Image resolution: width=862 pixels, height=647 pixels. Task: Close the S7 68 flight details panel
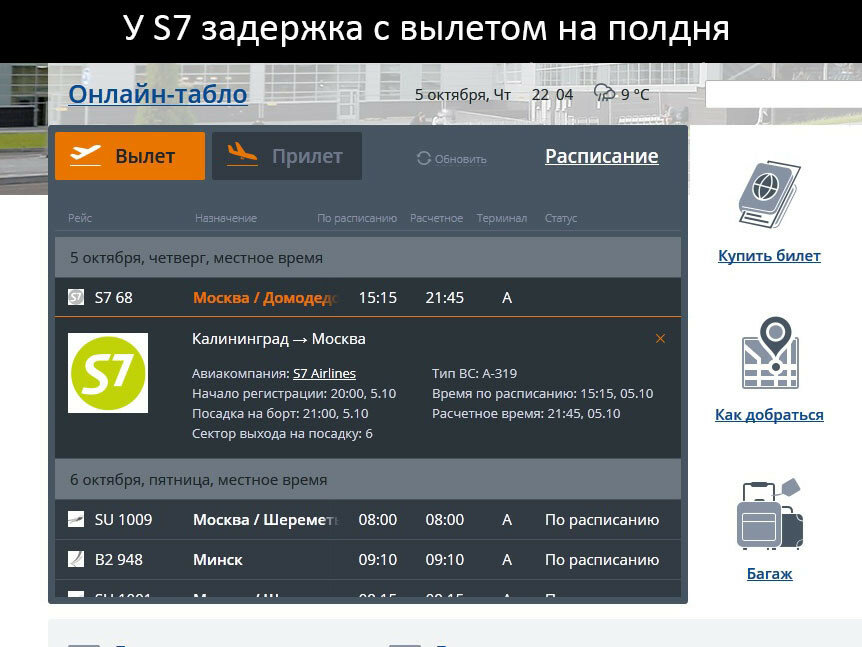click(x=660, y=339)
